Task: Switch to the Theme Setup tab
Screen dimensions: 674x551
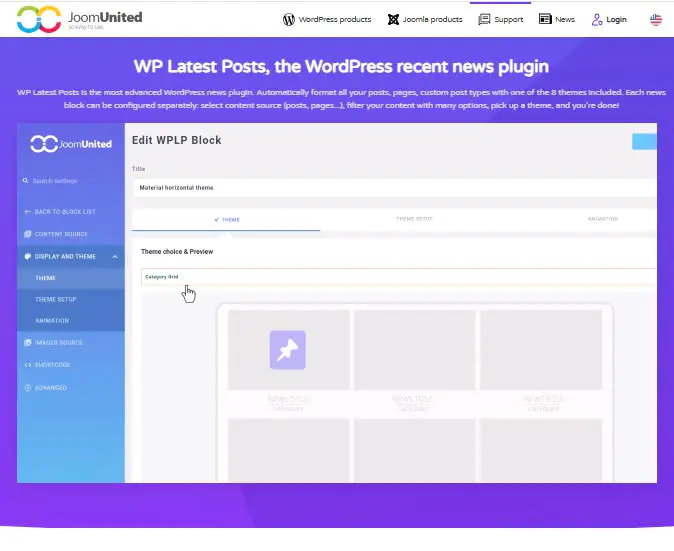Action: click(414, 219)
